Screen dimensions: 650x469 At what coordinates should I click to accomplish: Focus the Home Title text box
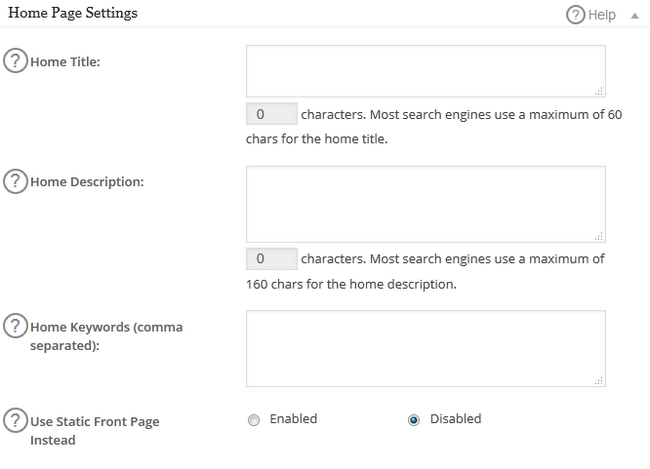425,71
